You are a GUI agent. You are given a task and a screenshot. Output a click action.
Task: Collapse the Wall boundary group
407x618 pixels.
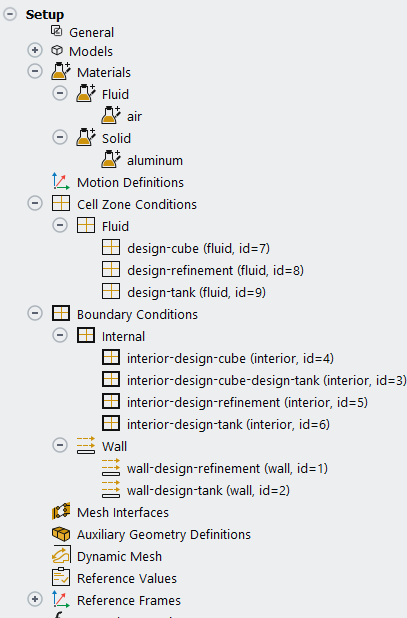60,446
